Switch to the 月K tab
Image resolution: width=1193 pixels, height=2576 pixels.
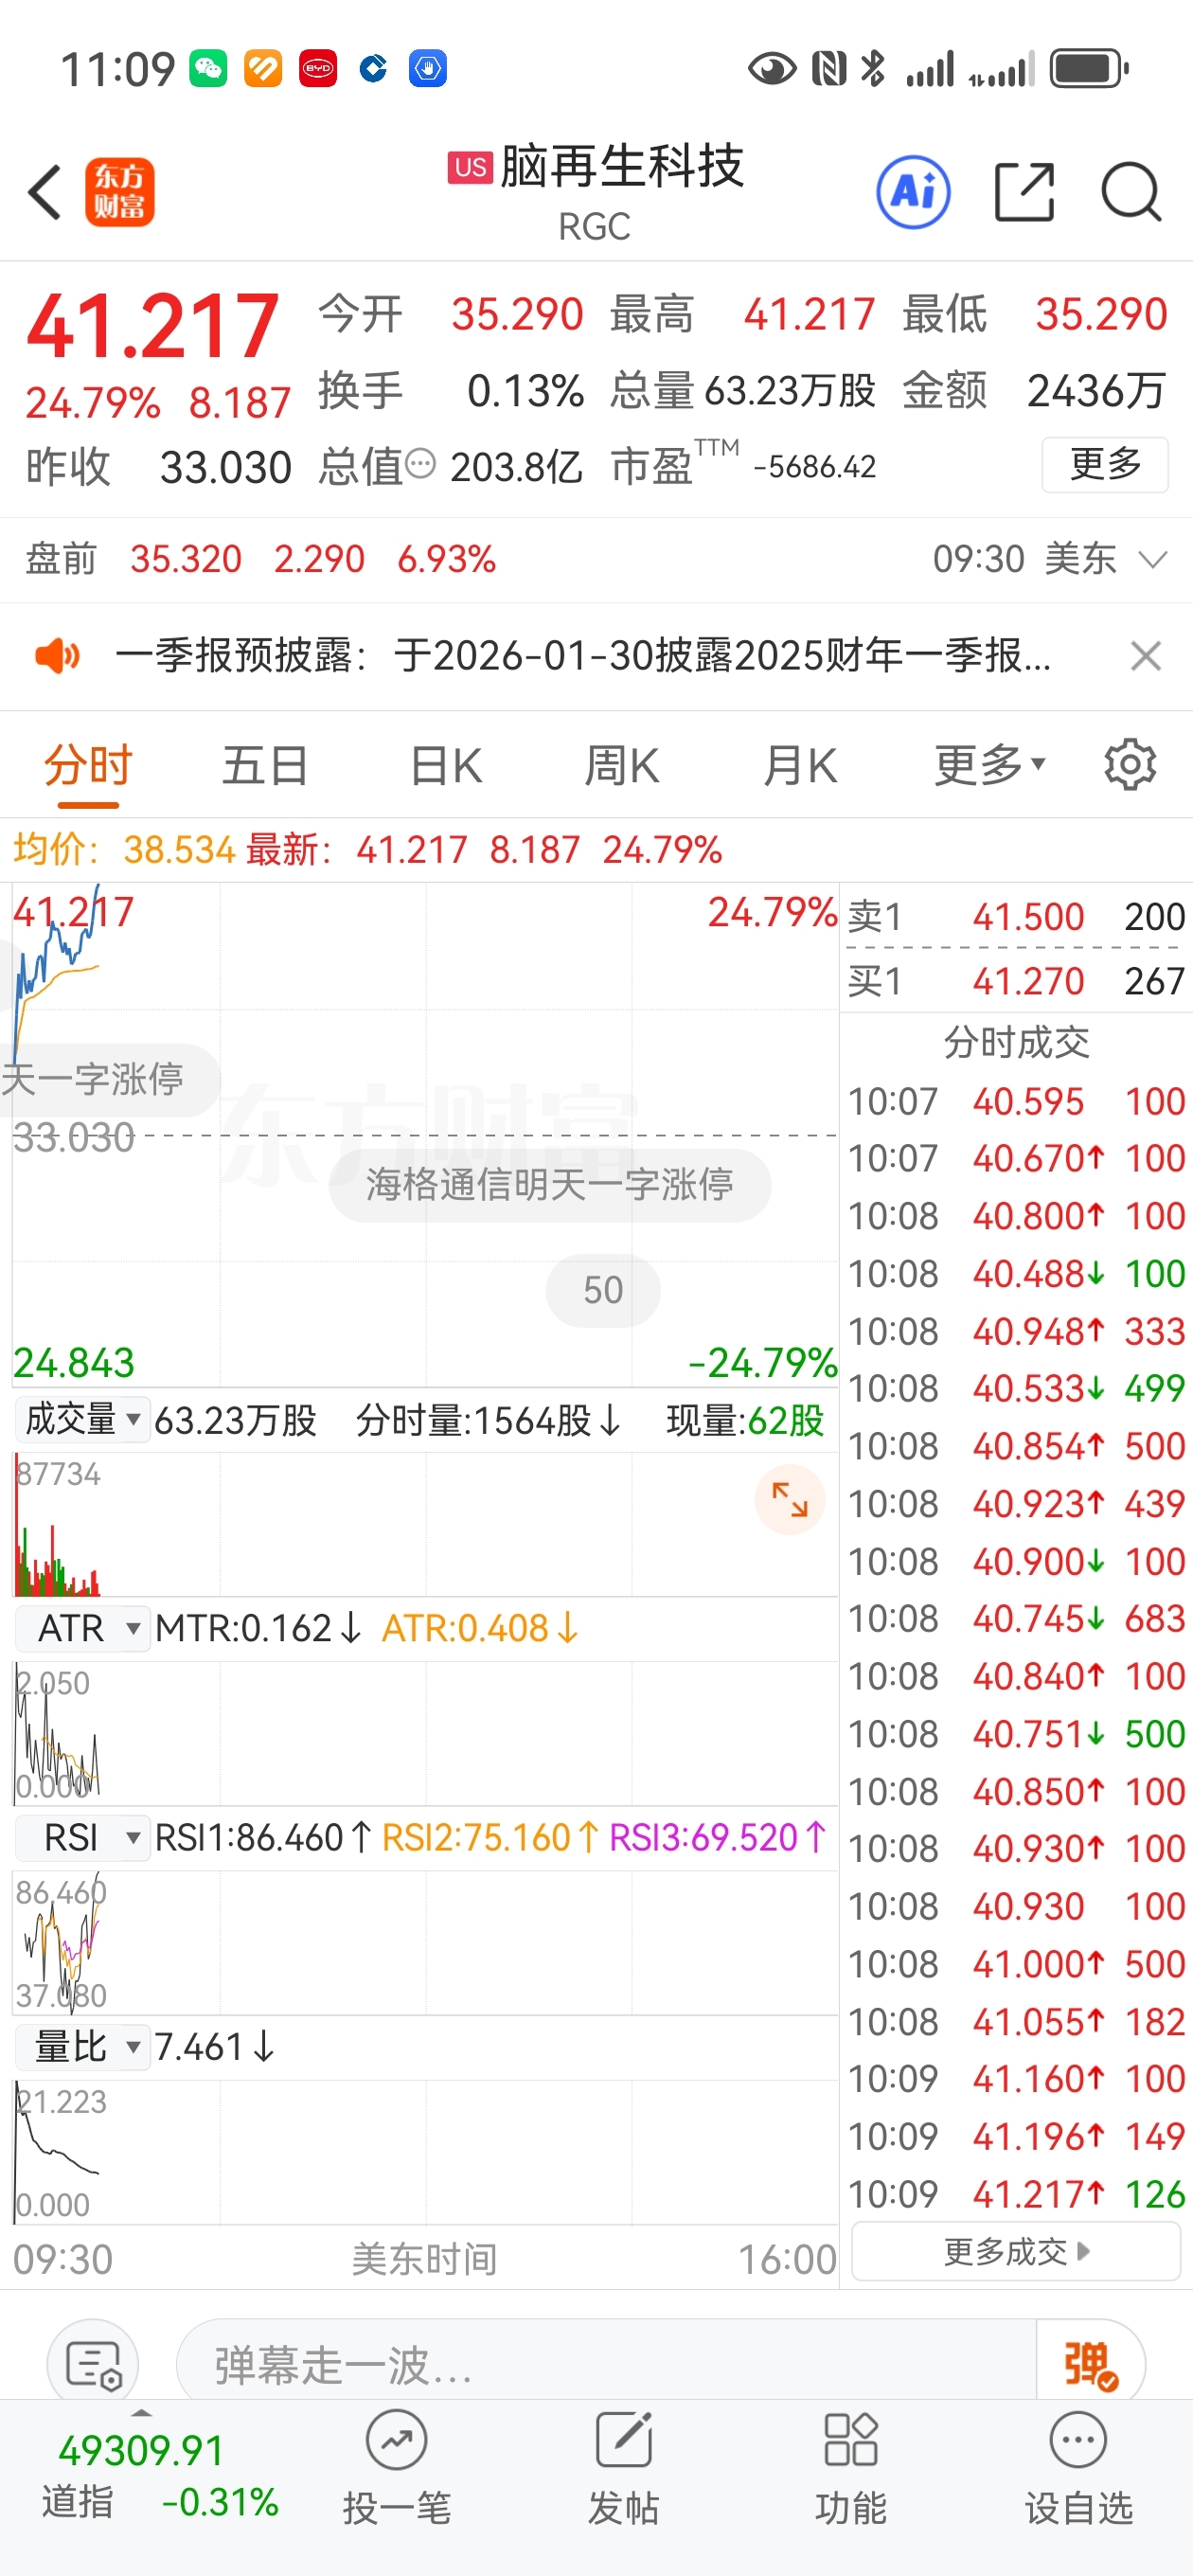[x=800, y=766]
